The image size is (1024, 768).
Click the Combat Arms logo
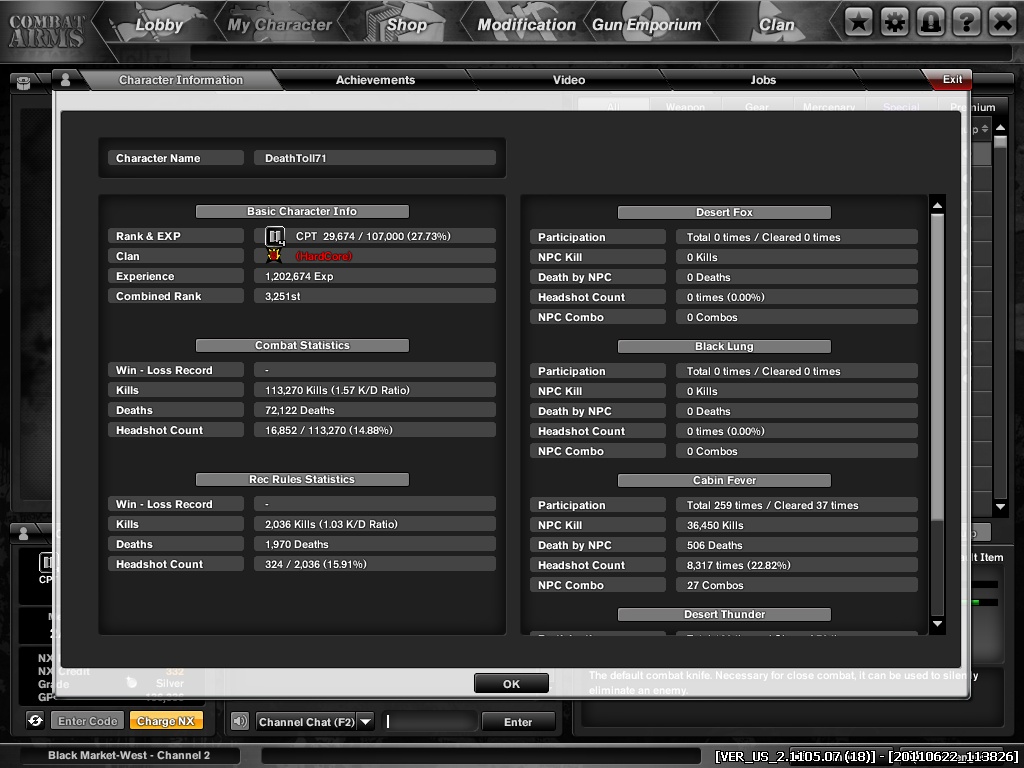click(46, 30)
